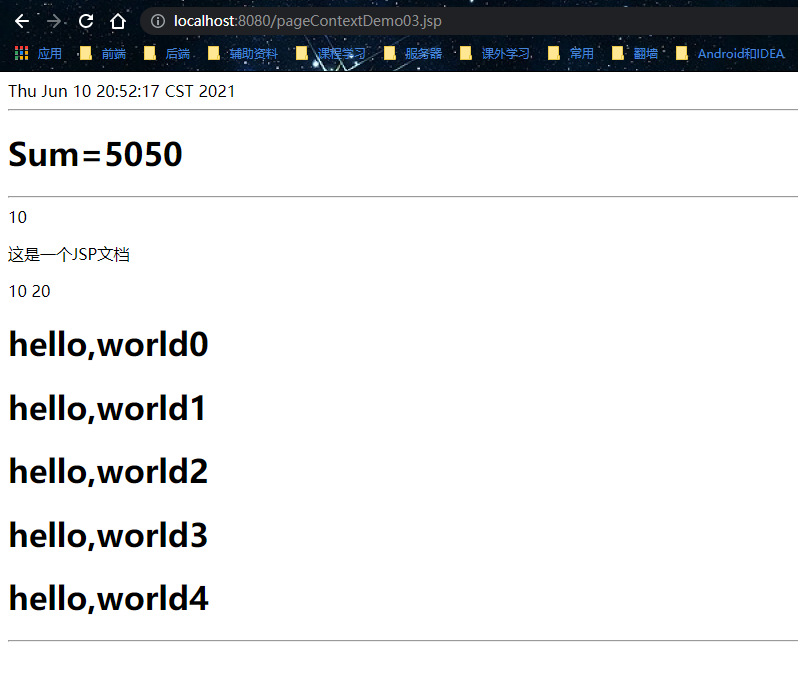
Task: Click the hello,world2 heading
Action: click(x=108, y=472)
